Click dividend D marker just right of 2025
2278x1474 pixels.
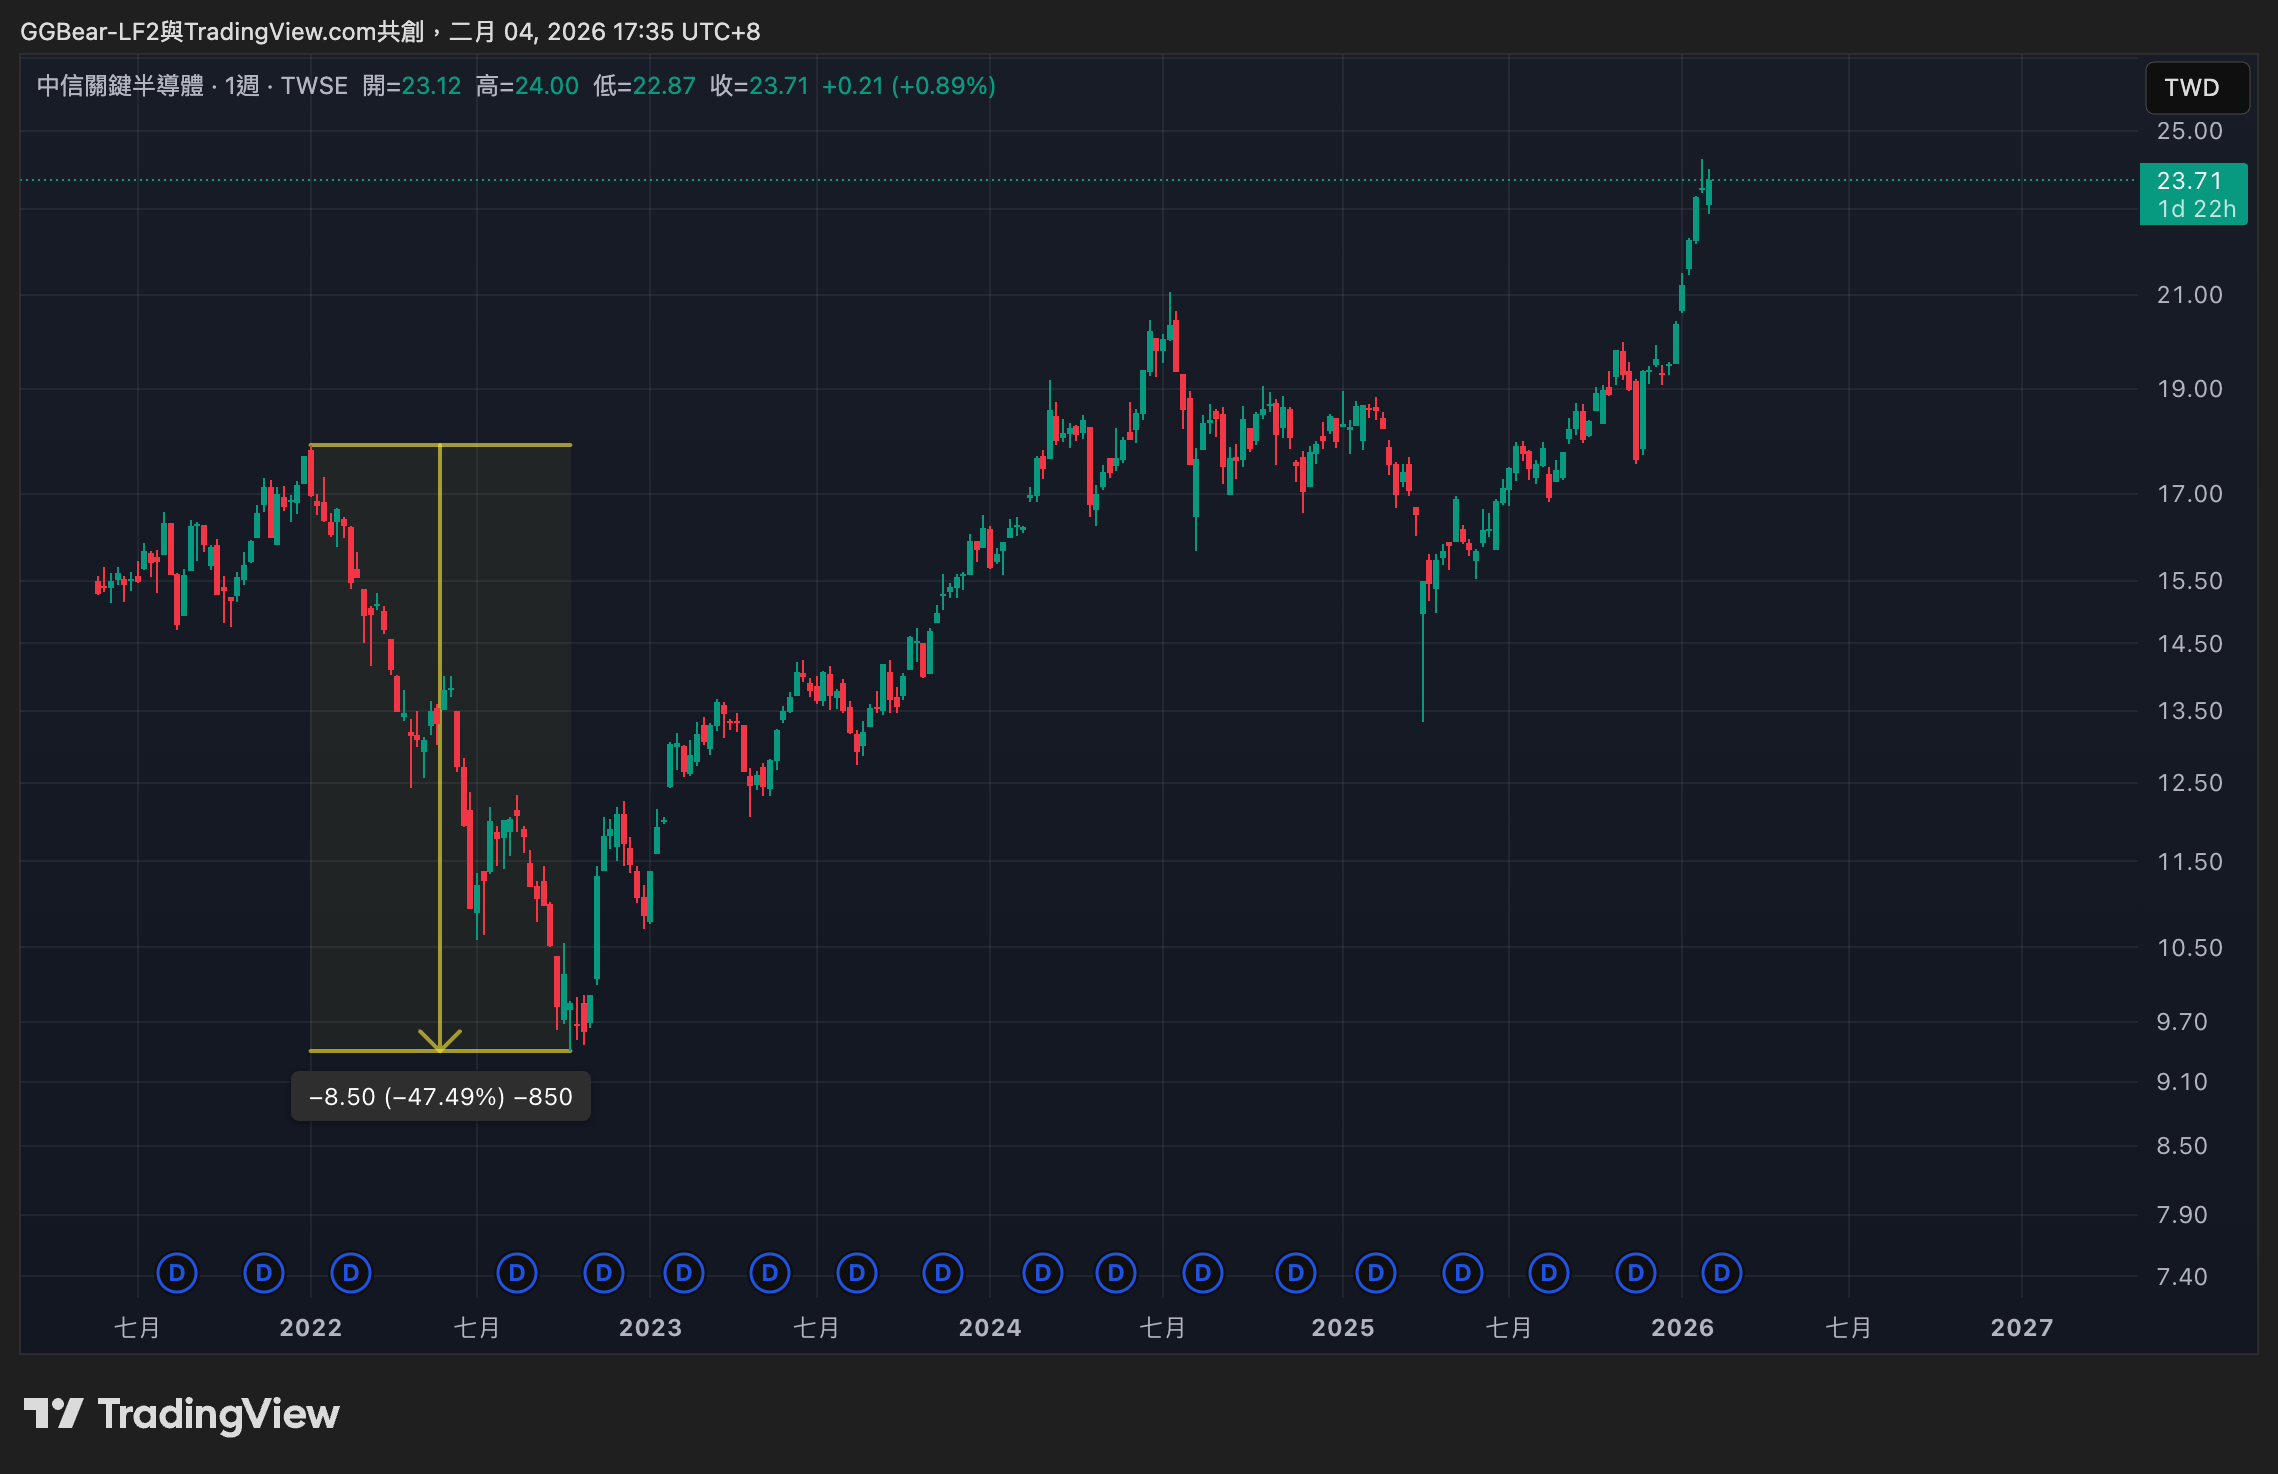[1376, 1273]
